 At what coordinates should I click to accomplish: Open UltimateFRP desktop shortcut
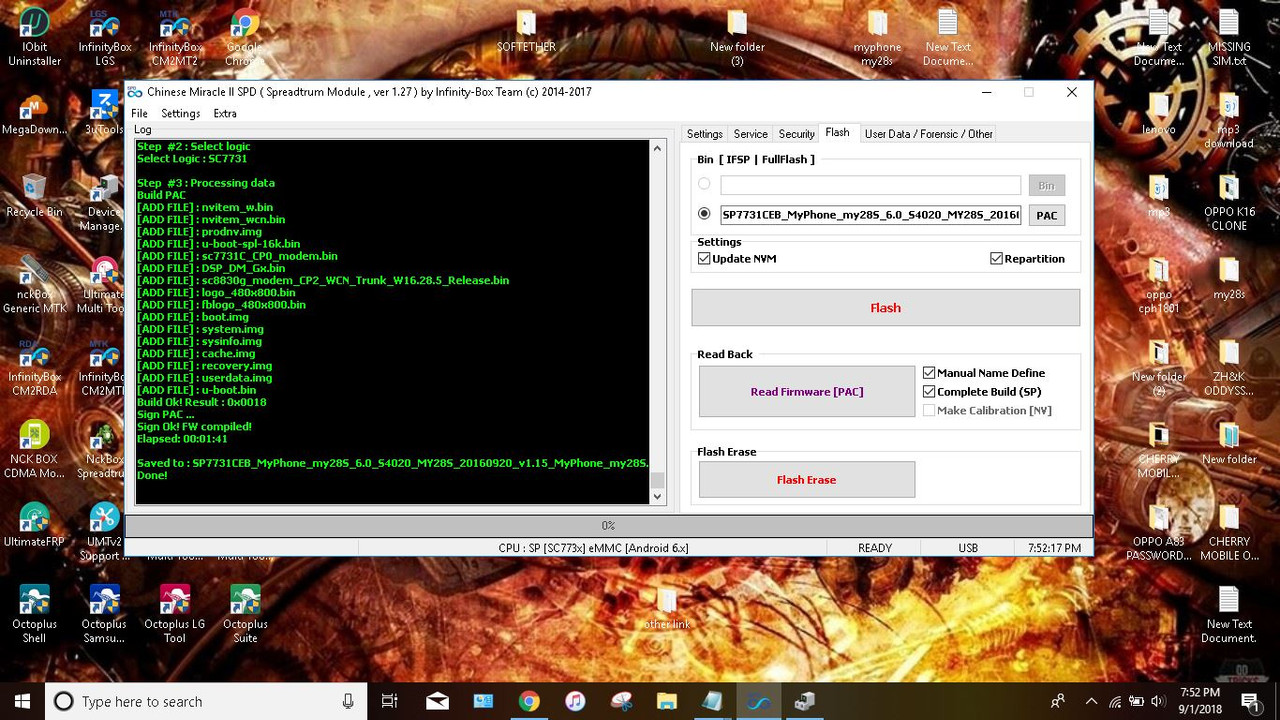(x=34, y=525)
